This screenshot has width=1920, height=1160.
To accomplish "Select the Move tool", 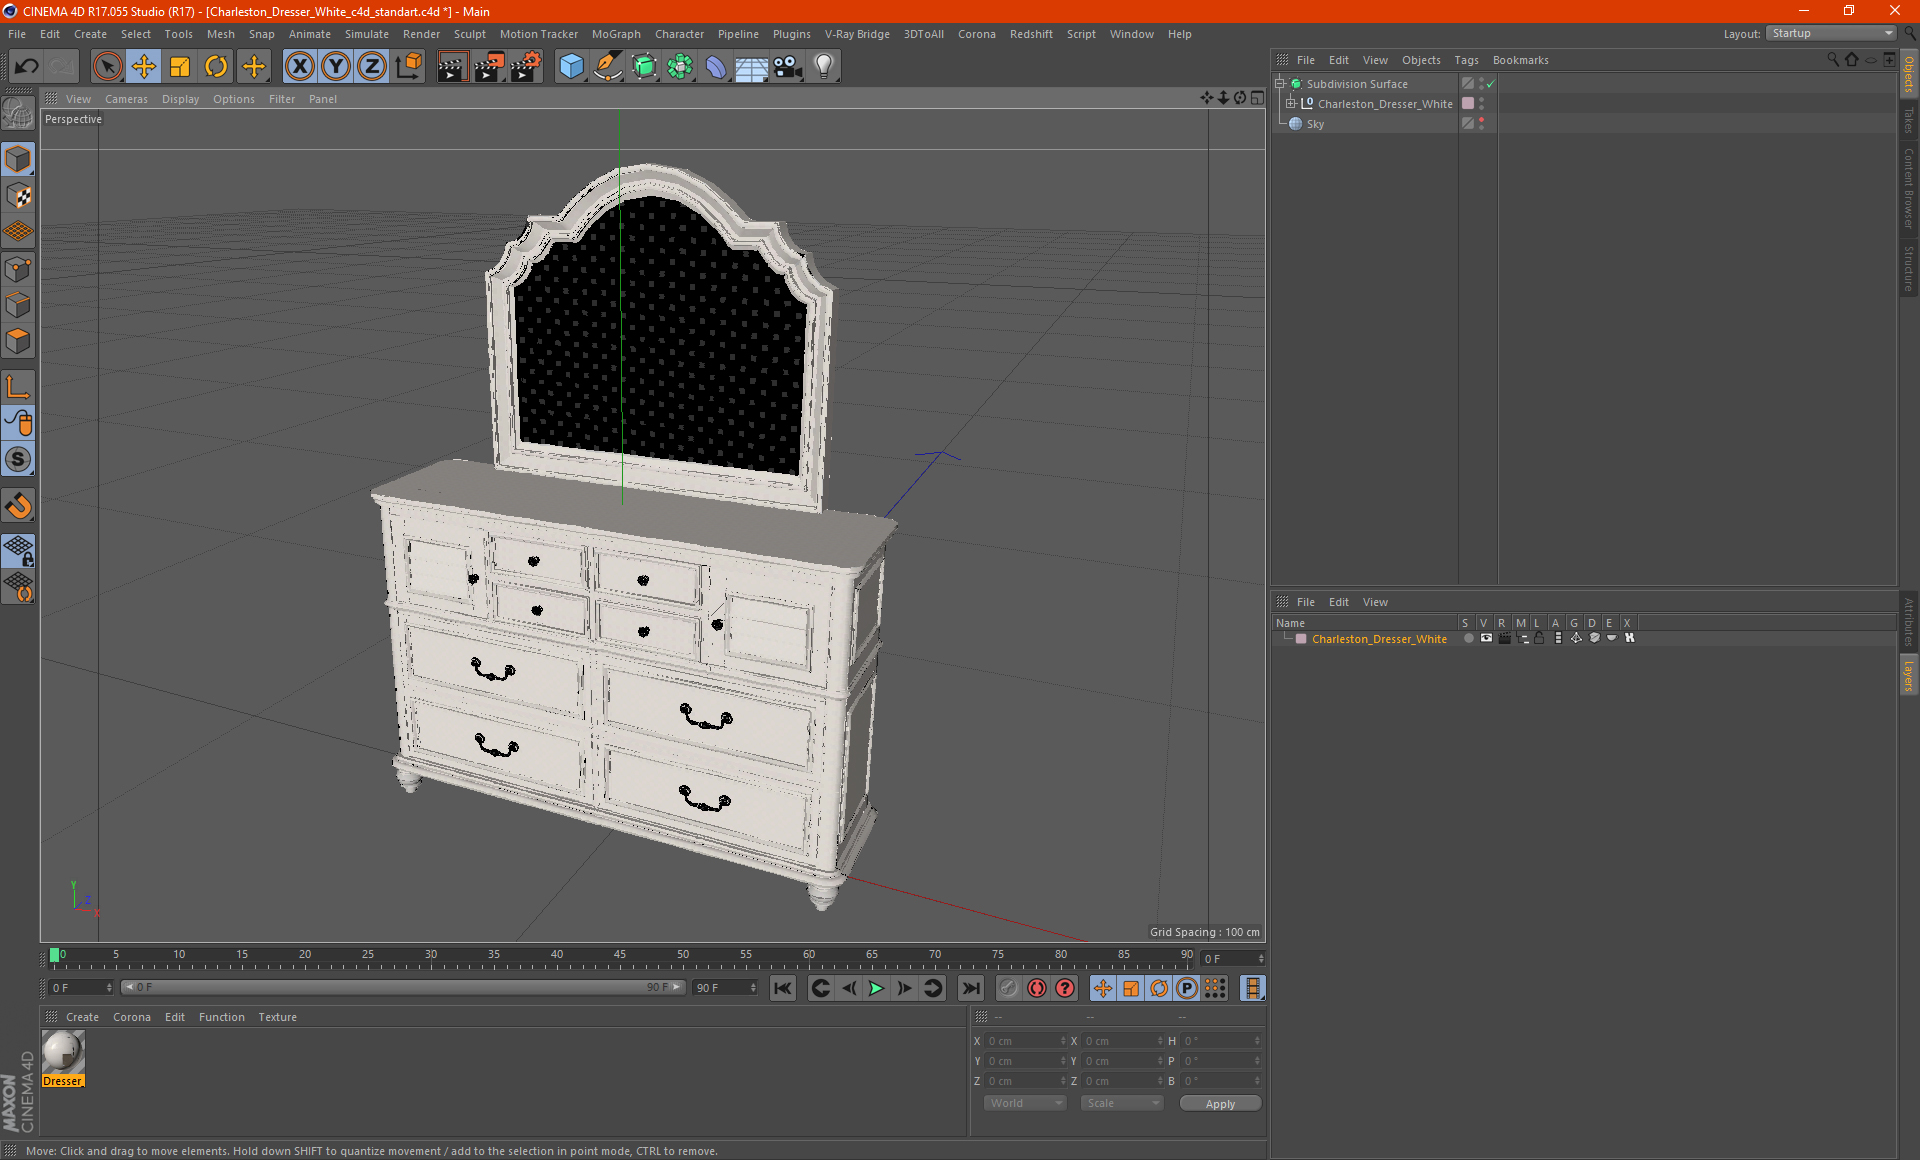I will 144,67.
